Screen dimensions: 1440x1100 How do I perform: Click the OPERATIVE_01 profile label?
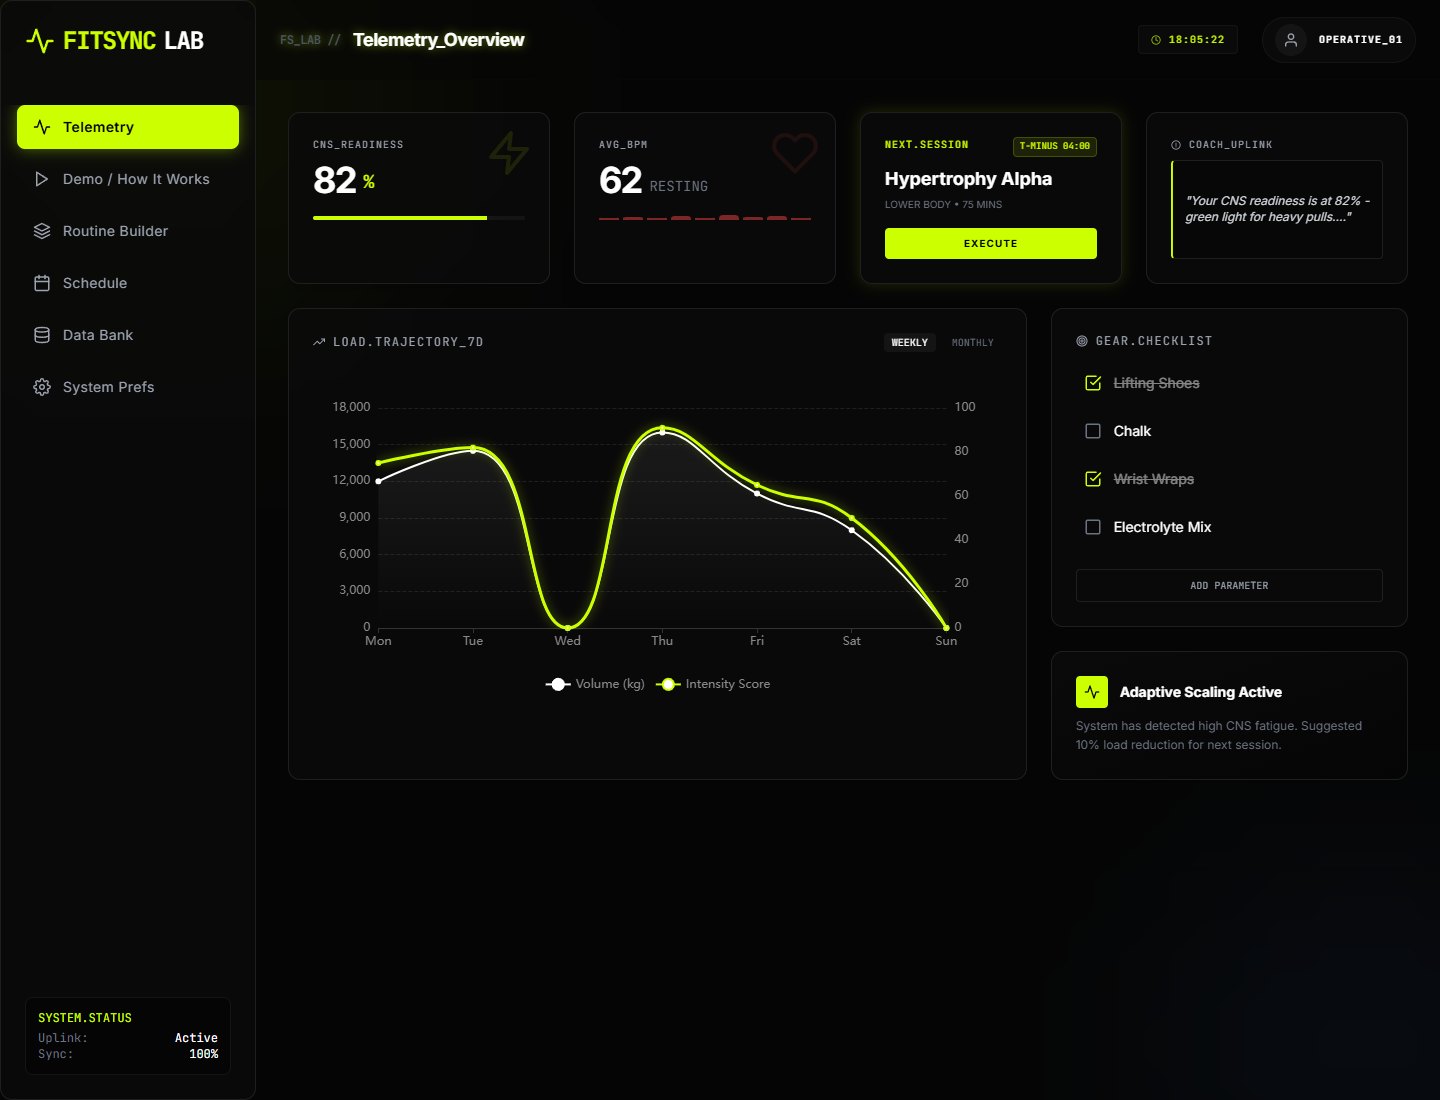[x=1360, y=40]
